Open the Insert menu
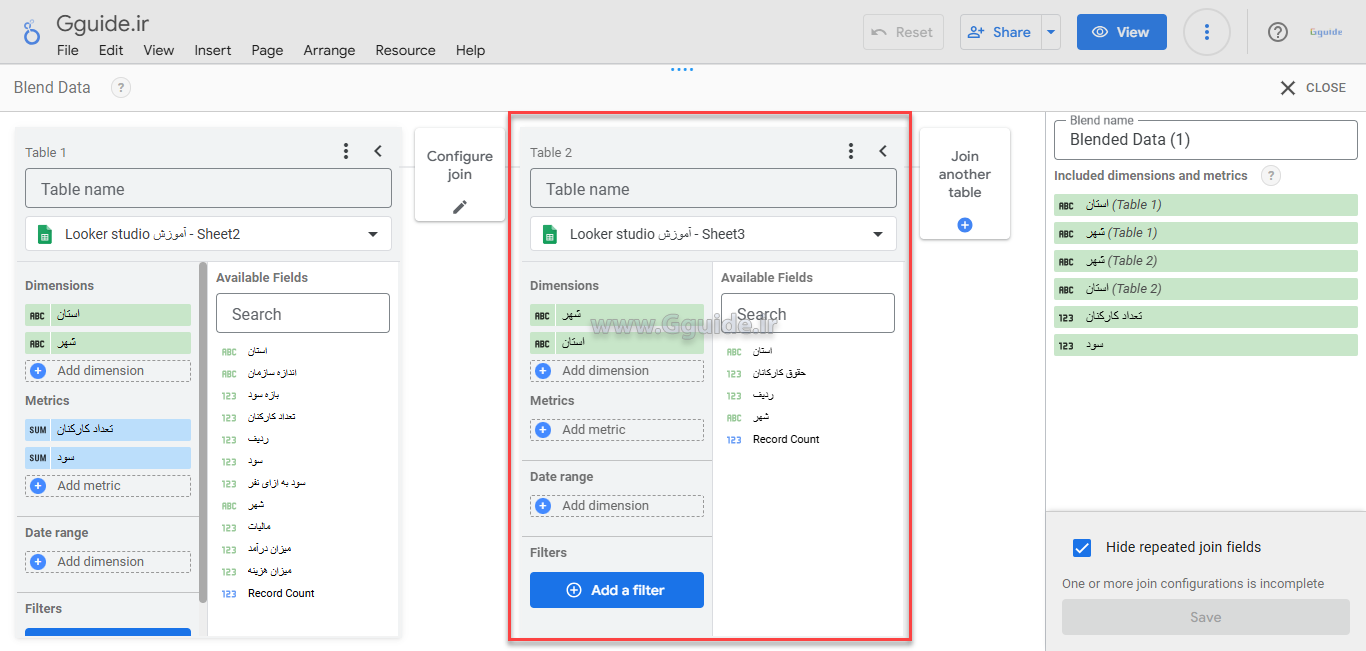This screenshot has height=651, width=1366. pyautogui.click(x=212, y=50)
